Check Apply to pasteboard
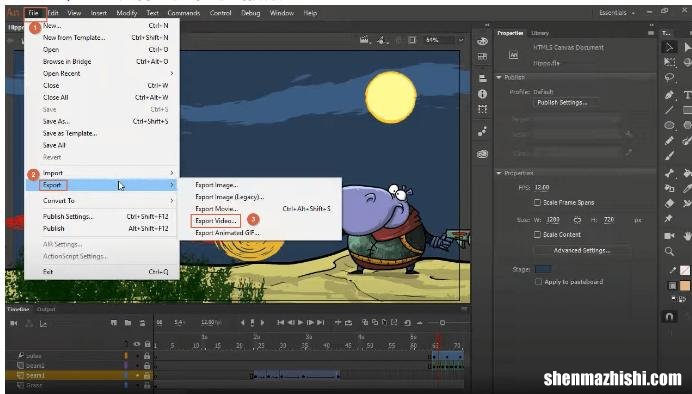This screenshot has height=394, width=692. (538, 281)
